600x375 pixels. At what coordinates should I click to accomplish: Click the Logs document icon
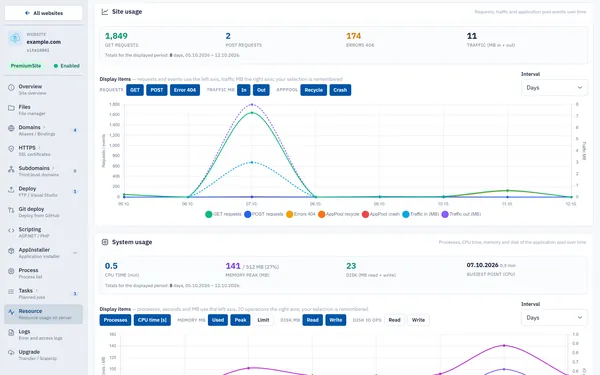point(11,333)
